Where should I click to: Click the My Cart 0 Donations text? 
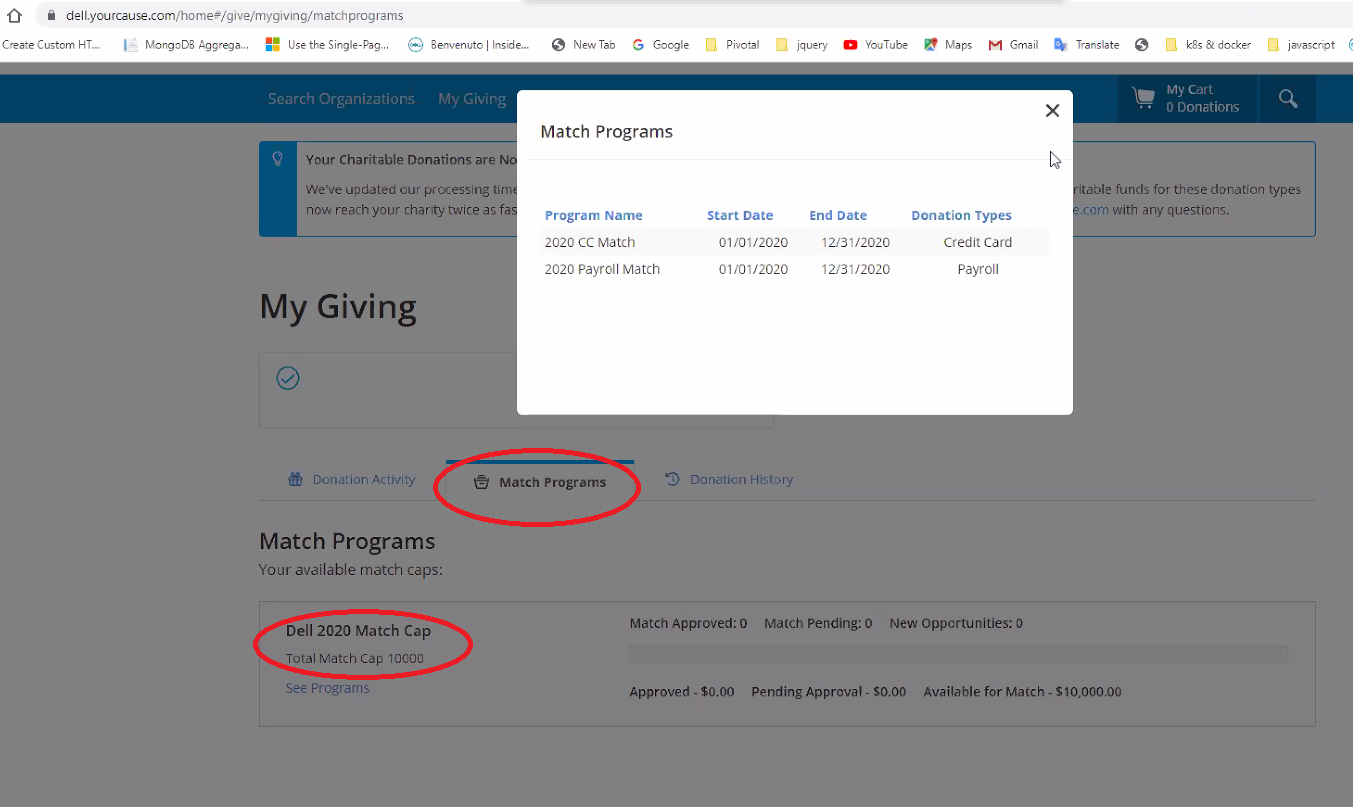(x=1202, y=98)
